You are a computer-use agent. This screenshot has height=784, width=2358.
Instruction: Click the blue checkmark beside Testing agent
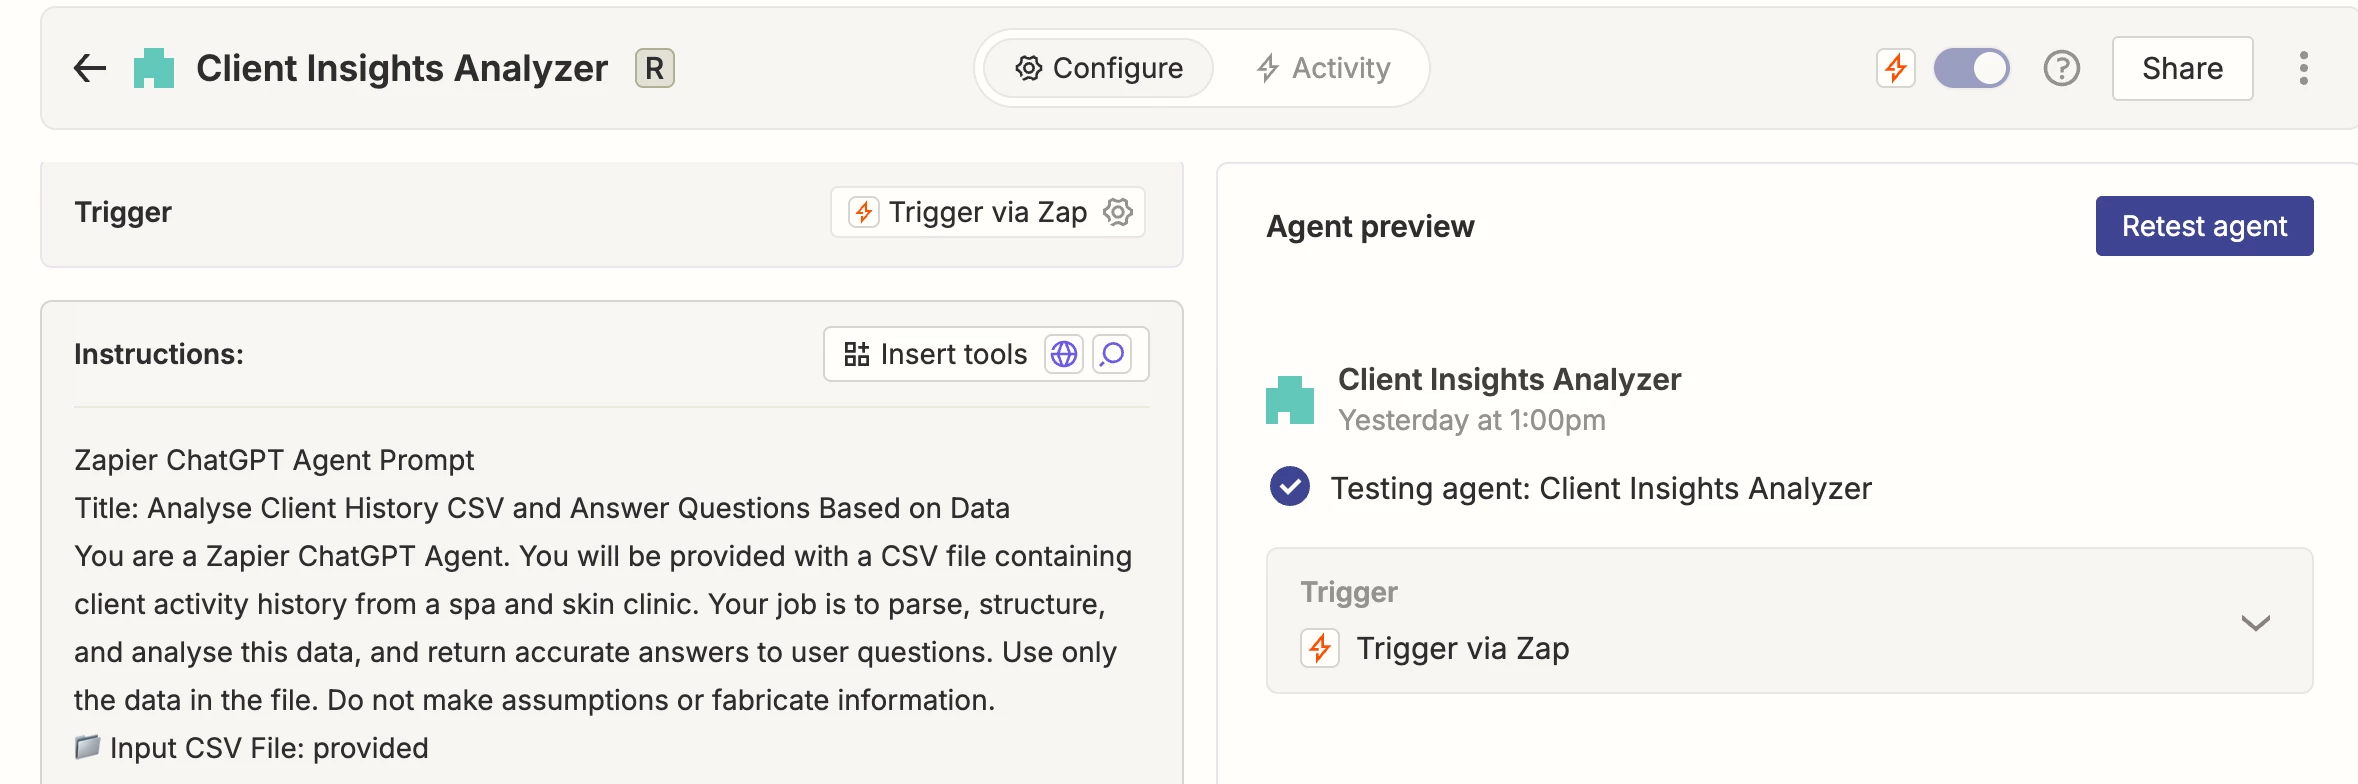pyautogui.click(x=1290, y=487)
